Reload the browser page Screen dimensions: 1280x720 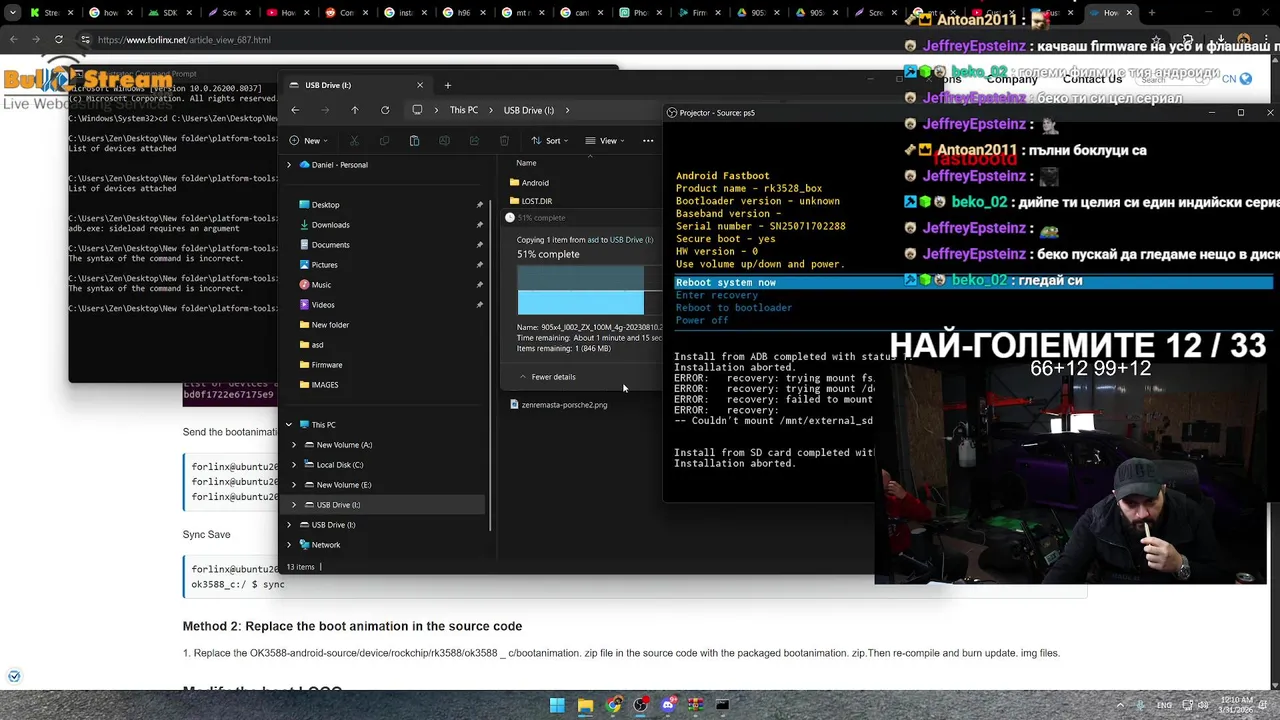59,40
